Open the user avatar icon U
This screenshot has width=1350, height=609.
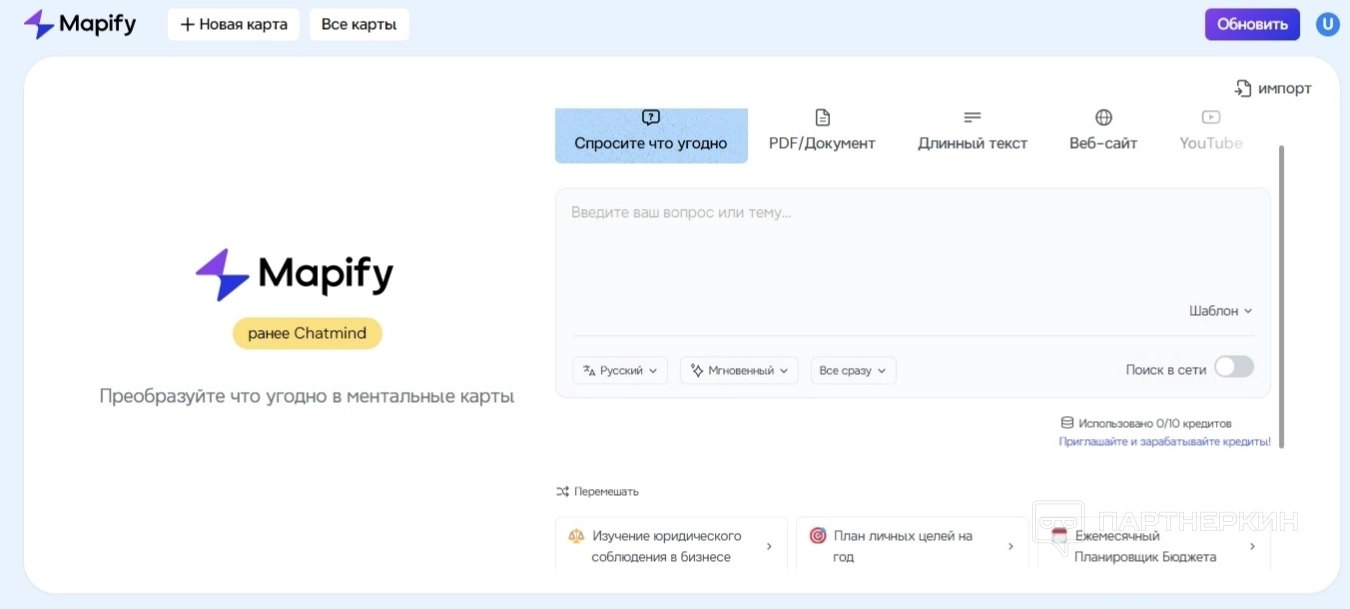[1327, 25]
